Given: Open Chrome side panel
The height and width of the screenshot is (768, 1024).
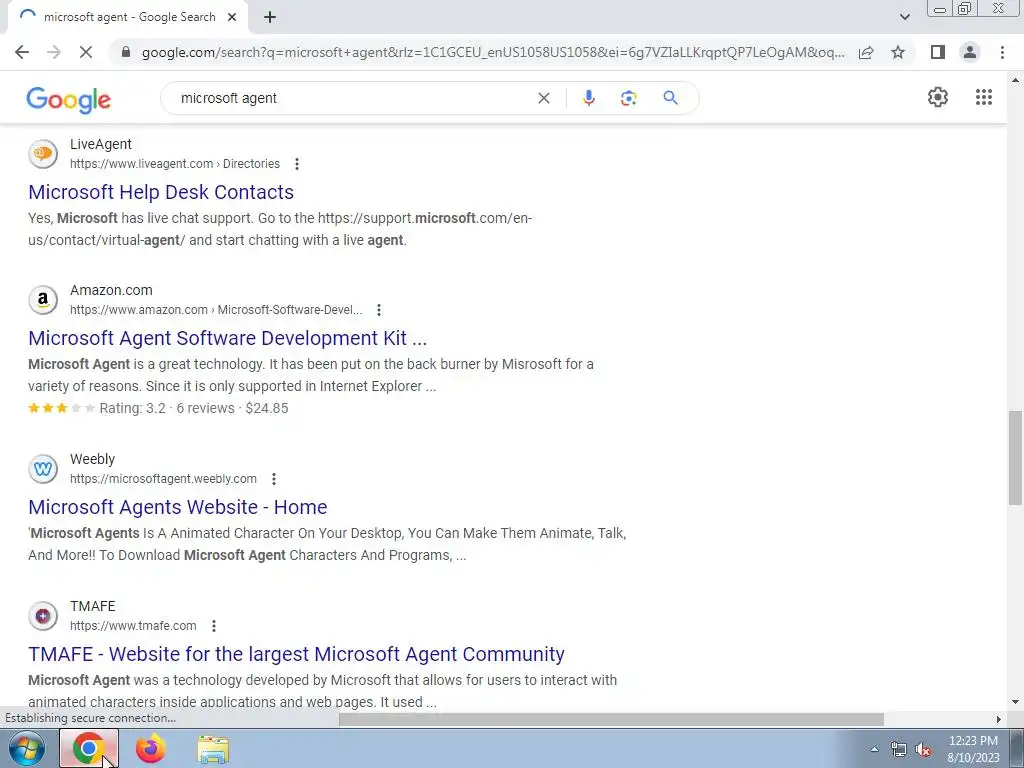Looking at the screenshot, I should [938, 52].
